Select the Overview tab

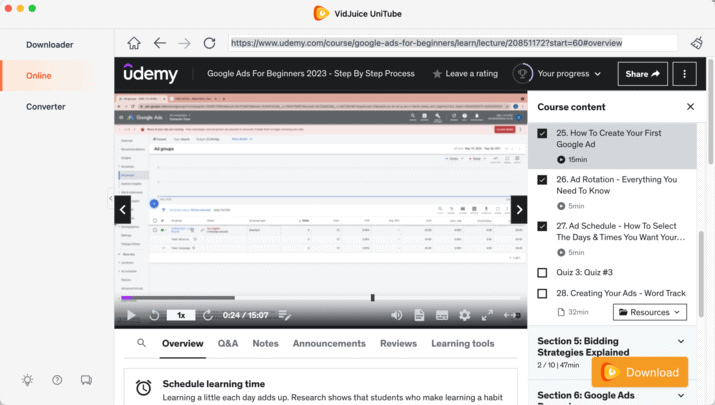(183, 343)
